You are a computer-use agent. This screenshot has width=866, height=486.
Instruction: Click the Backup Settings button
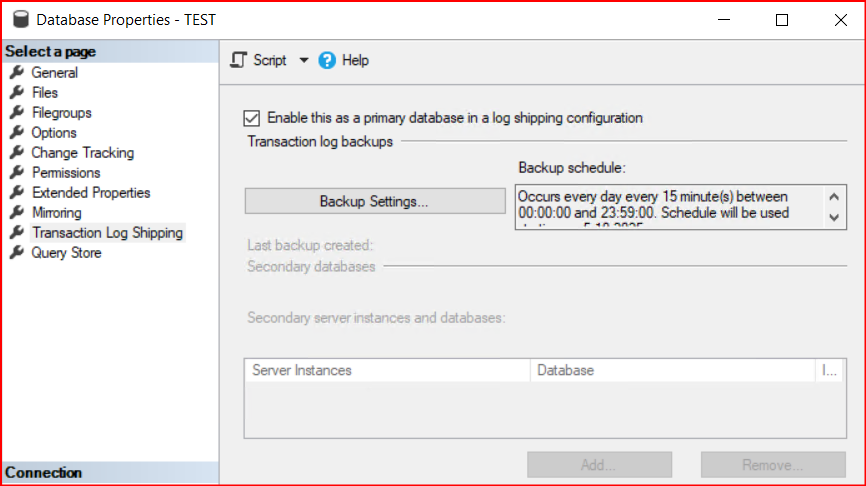click(x=374, y=201)
